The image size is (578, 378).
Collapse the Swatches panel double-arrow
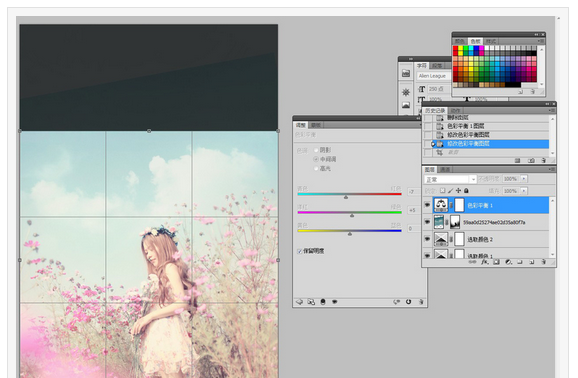tap(536, 35)
